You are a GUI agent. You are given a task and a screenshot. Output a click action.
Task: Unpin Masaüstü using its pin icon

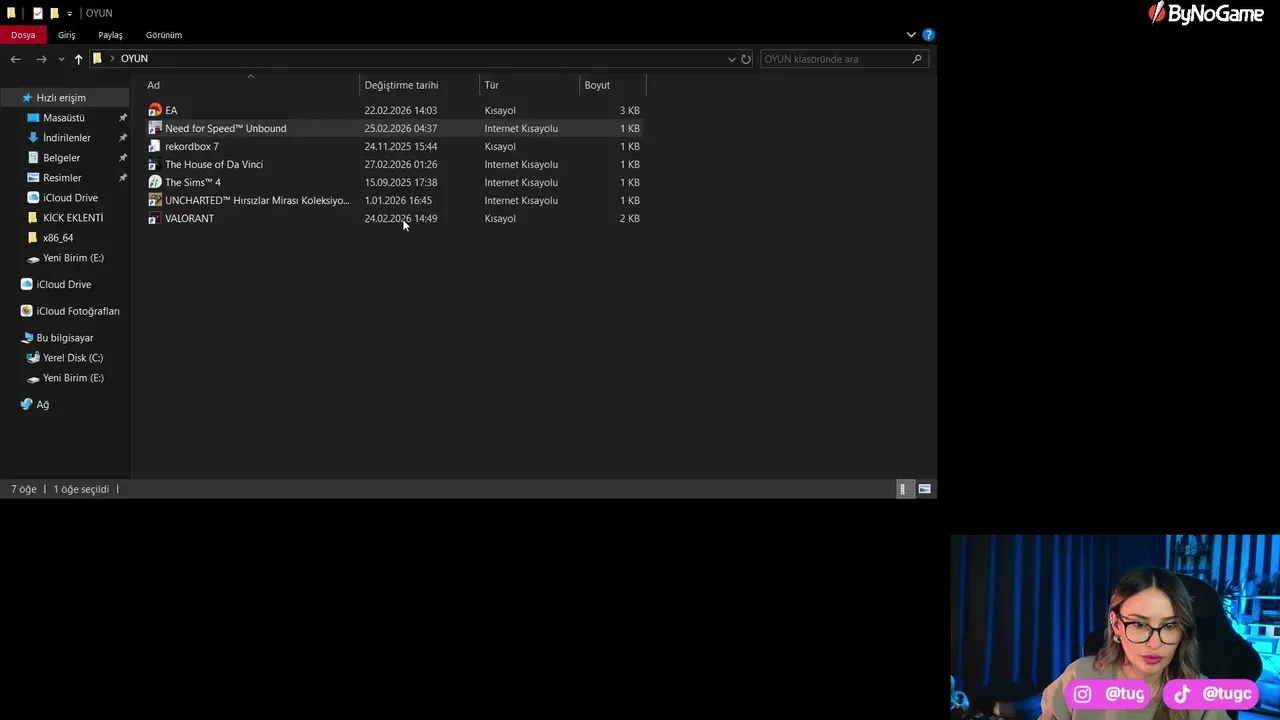pyautogui.click(x=123, y=118)
